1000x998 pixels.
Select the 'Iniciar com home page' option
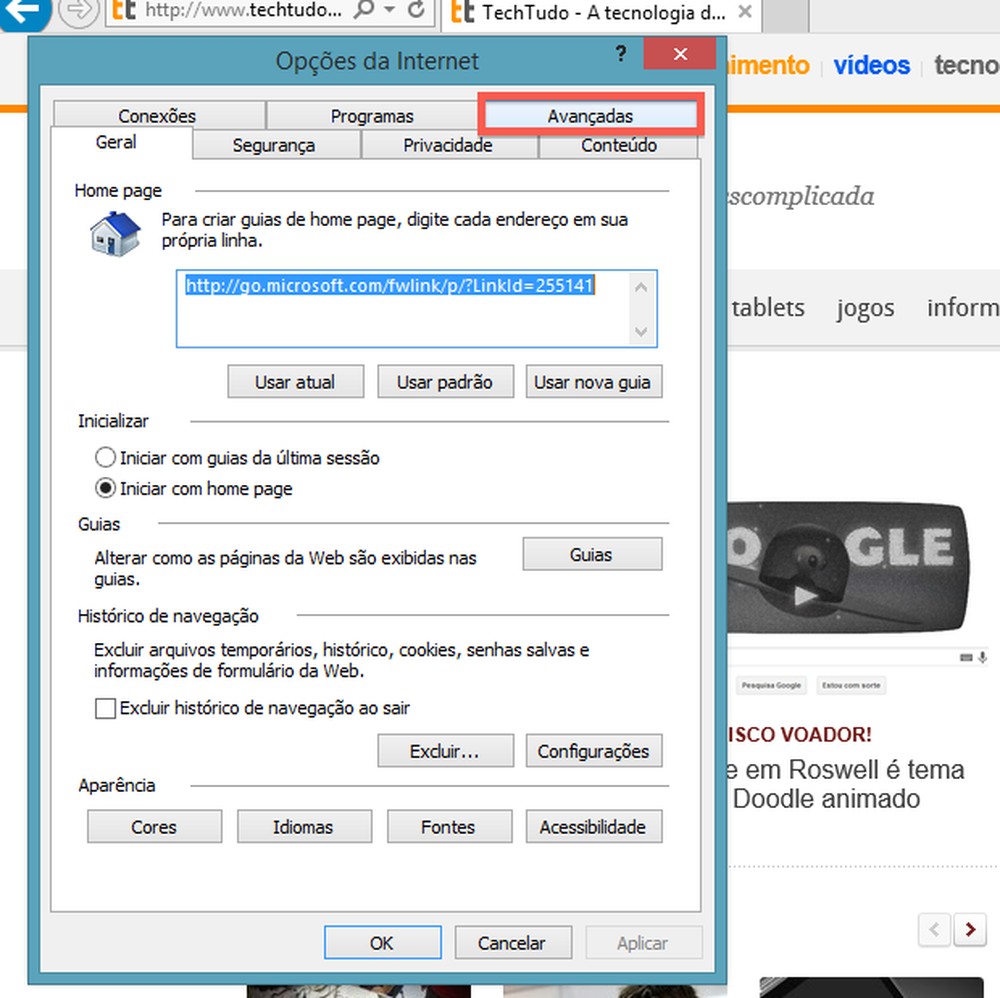click(x=105, y=488)
